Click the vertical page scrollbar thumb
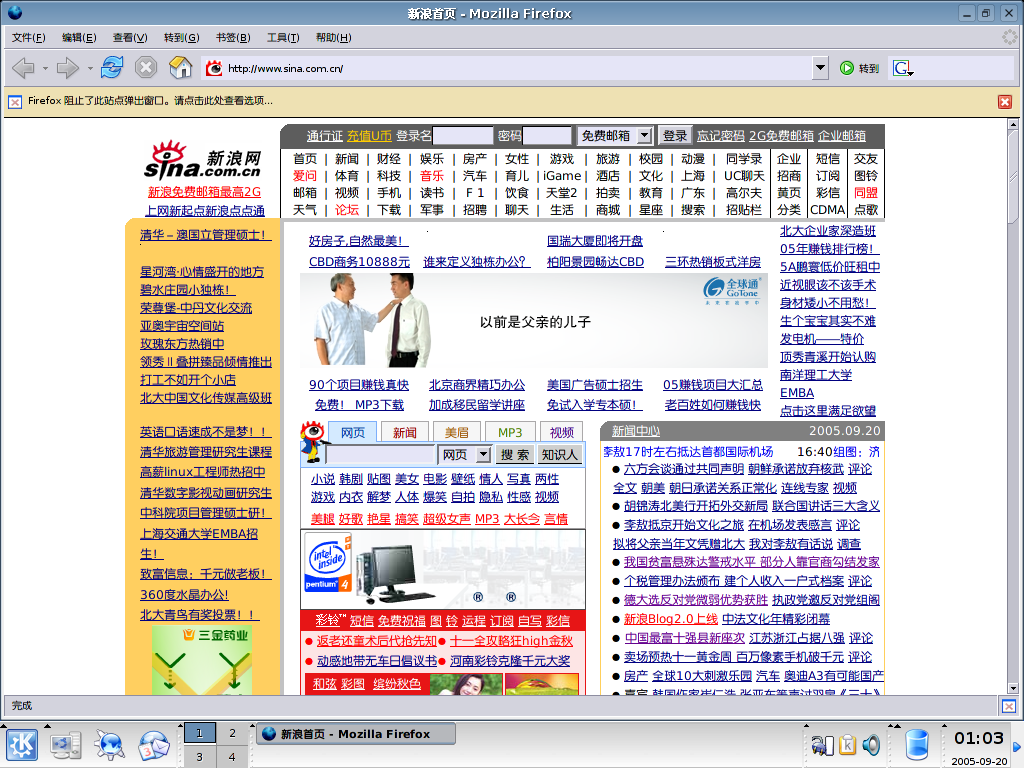The image size is (1024, 768). [1013, 176]
